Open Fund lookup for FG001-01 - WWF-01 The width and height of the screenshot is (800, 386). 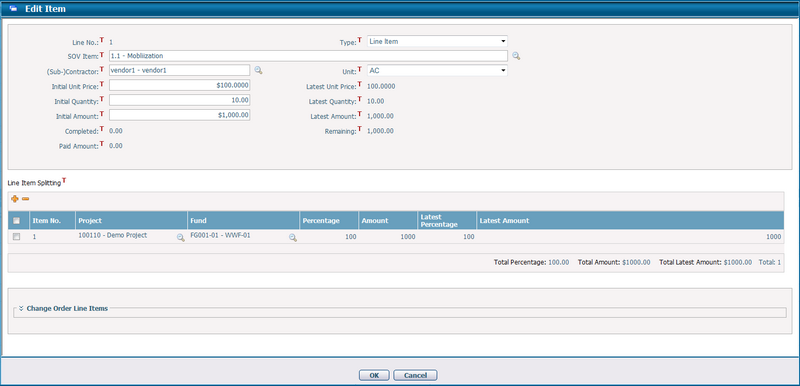coord(293,238)
